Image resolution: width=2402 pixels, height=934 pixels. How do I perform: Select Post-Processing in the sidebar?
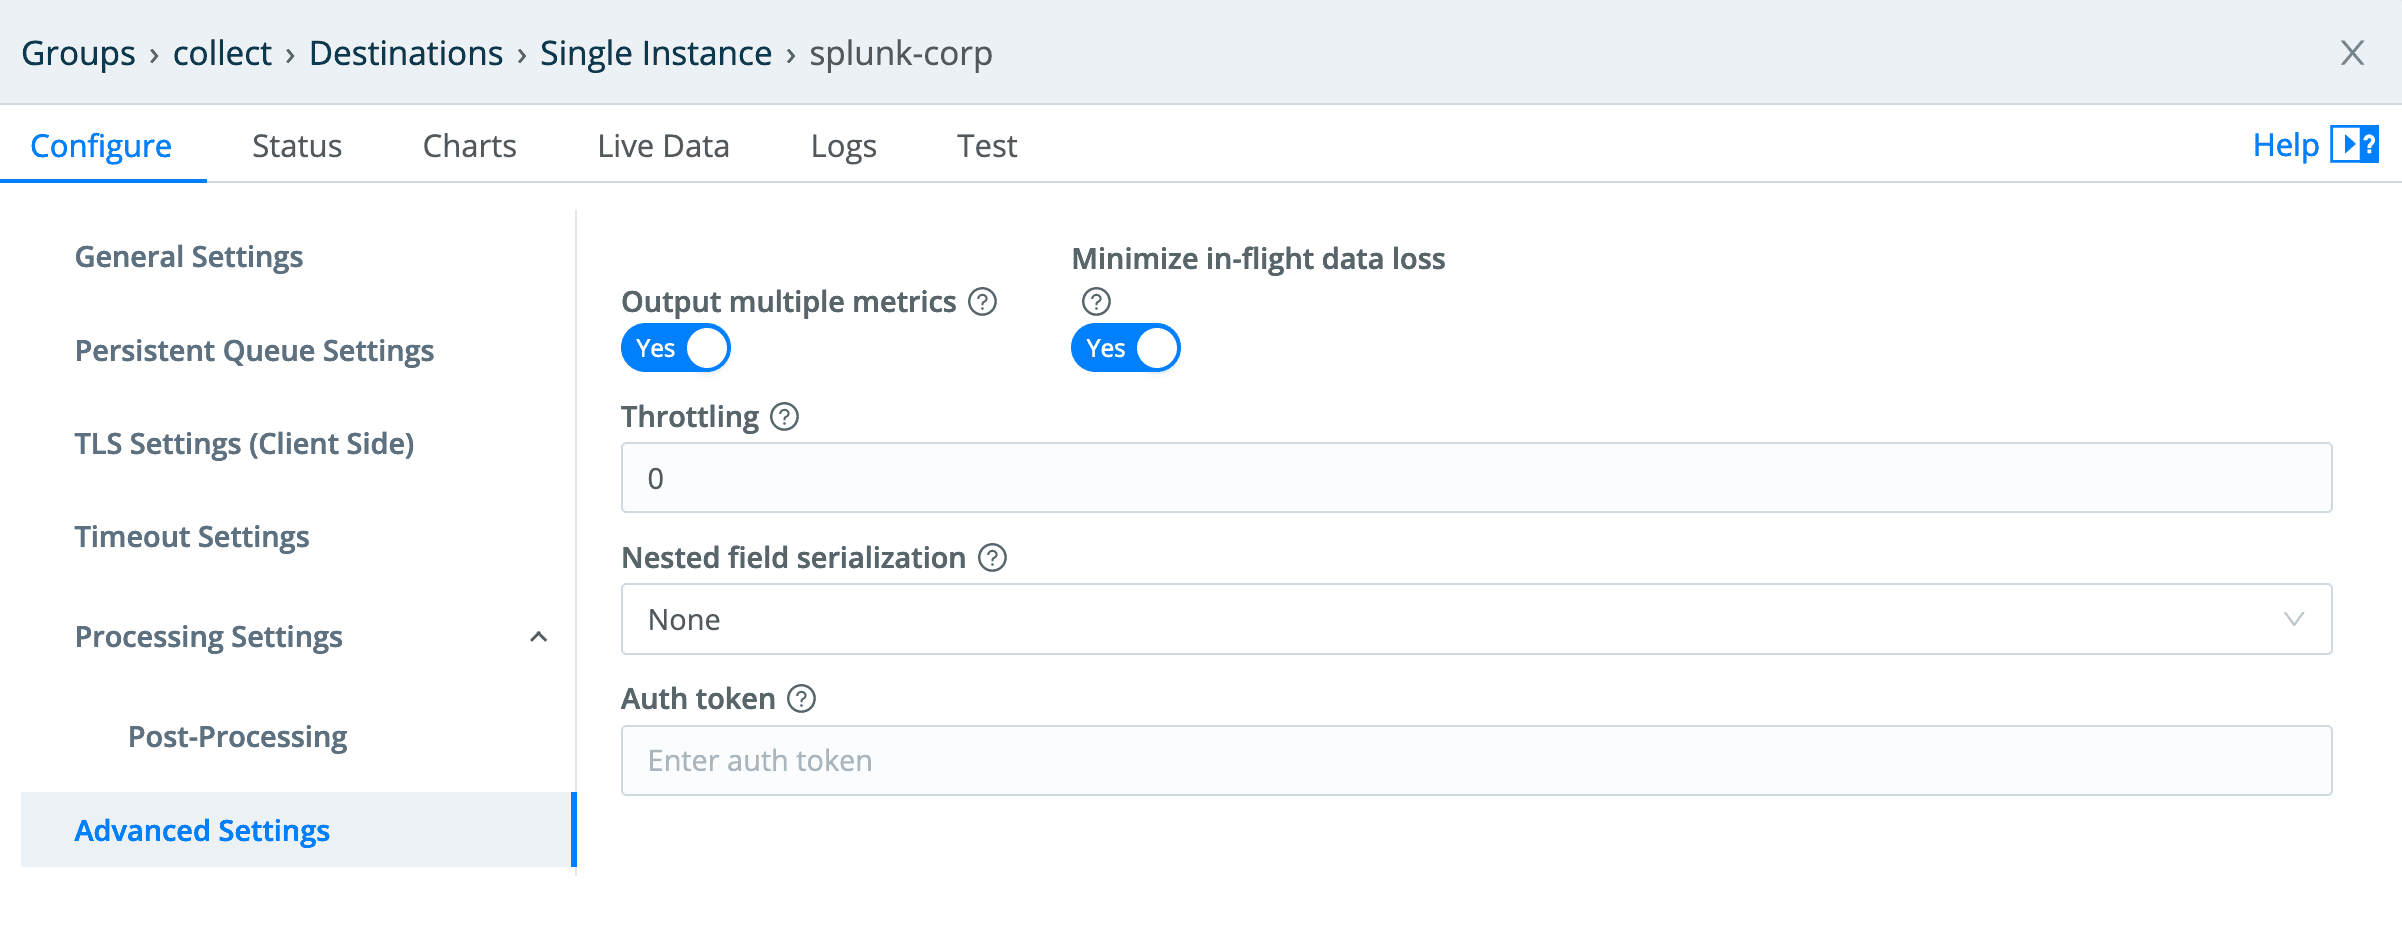[237, 736]
